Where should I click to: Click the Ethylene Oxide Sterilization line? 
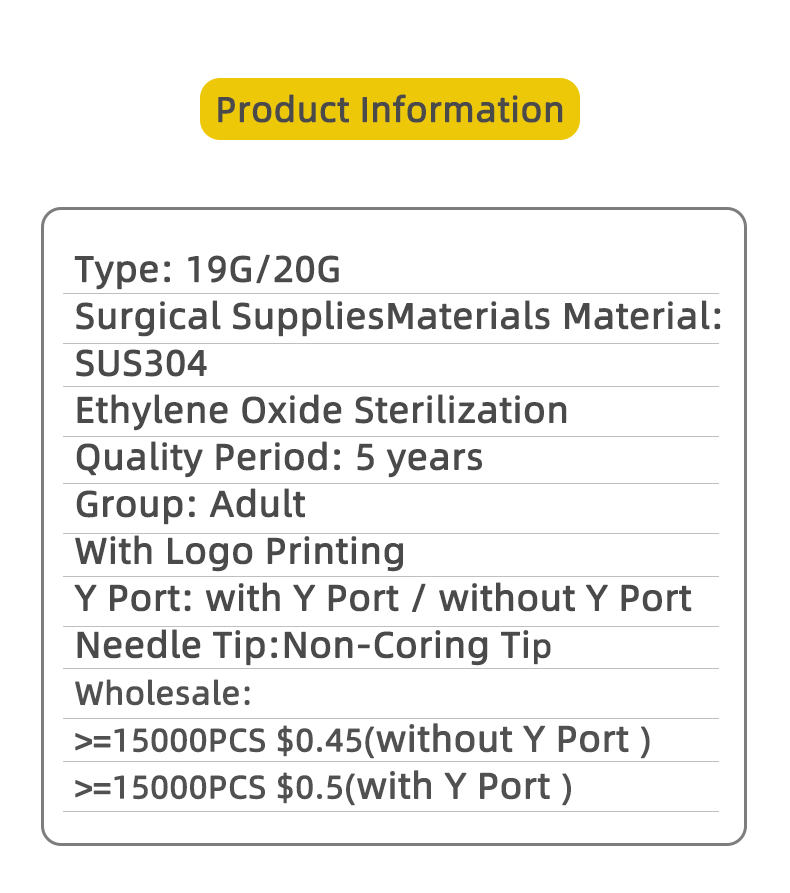point(321,410)
